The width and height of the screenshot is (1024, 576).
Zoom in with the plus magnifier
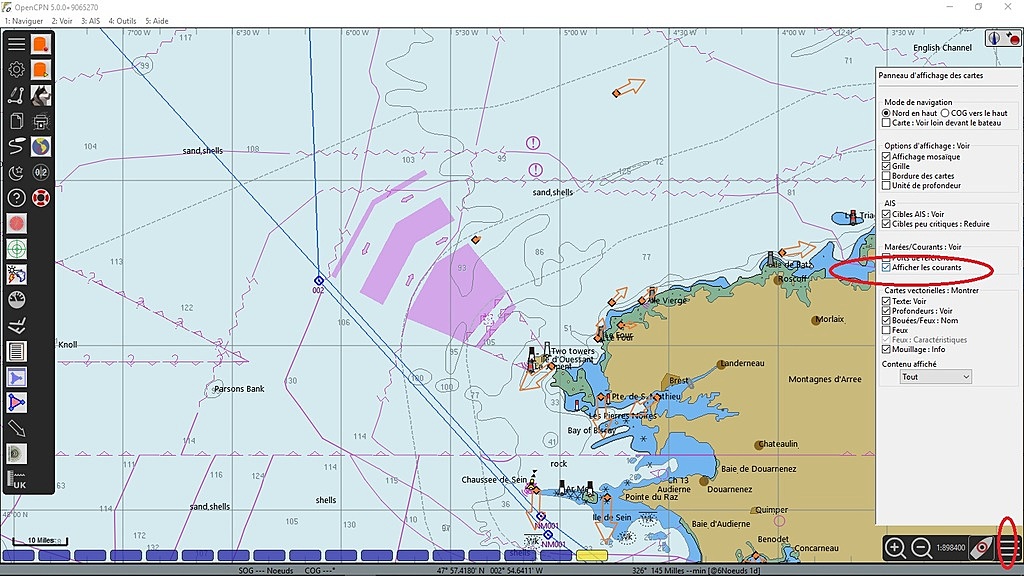[895, 548]
